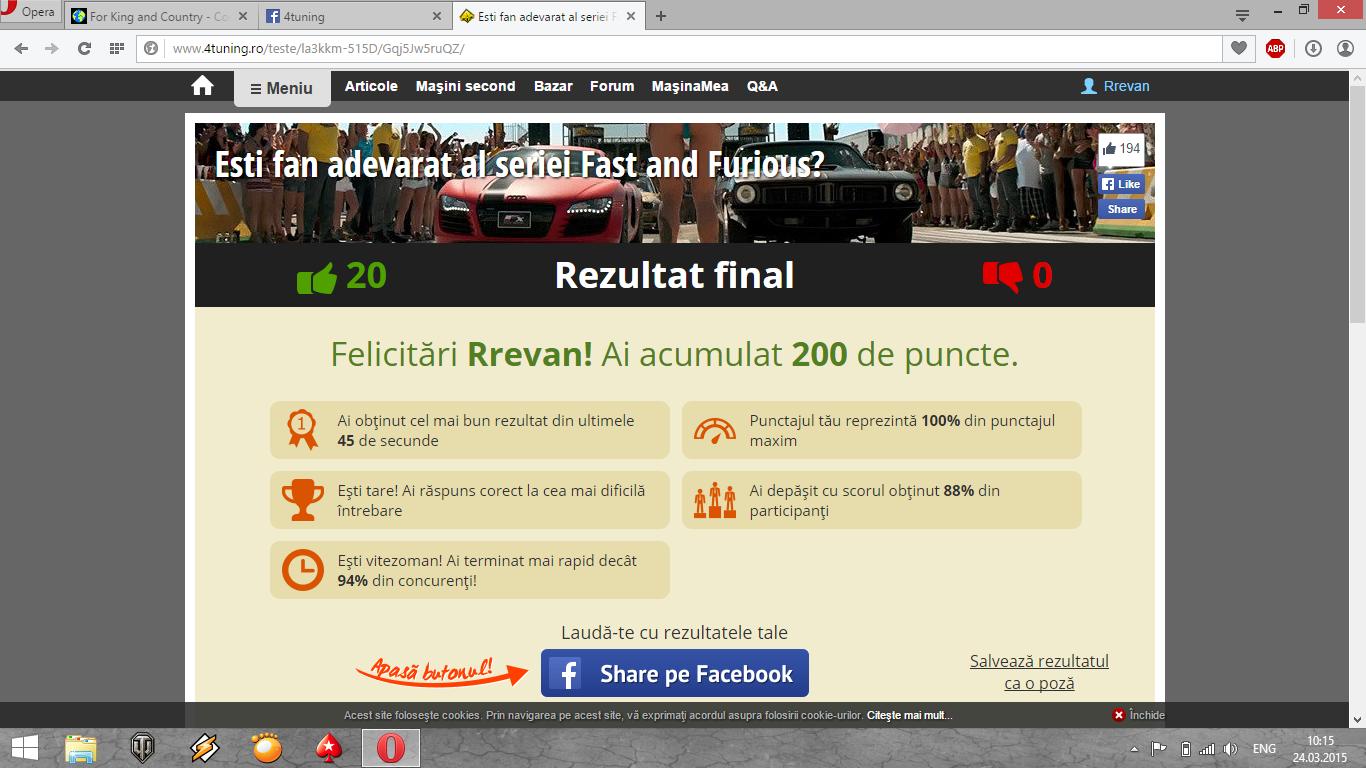Open the Rrevan user profile link
The height and width of the screenshot is (768, 1366).
coord(1116,86)
